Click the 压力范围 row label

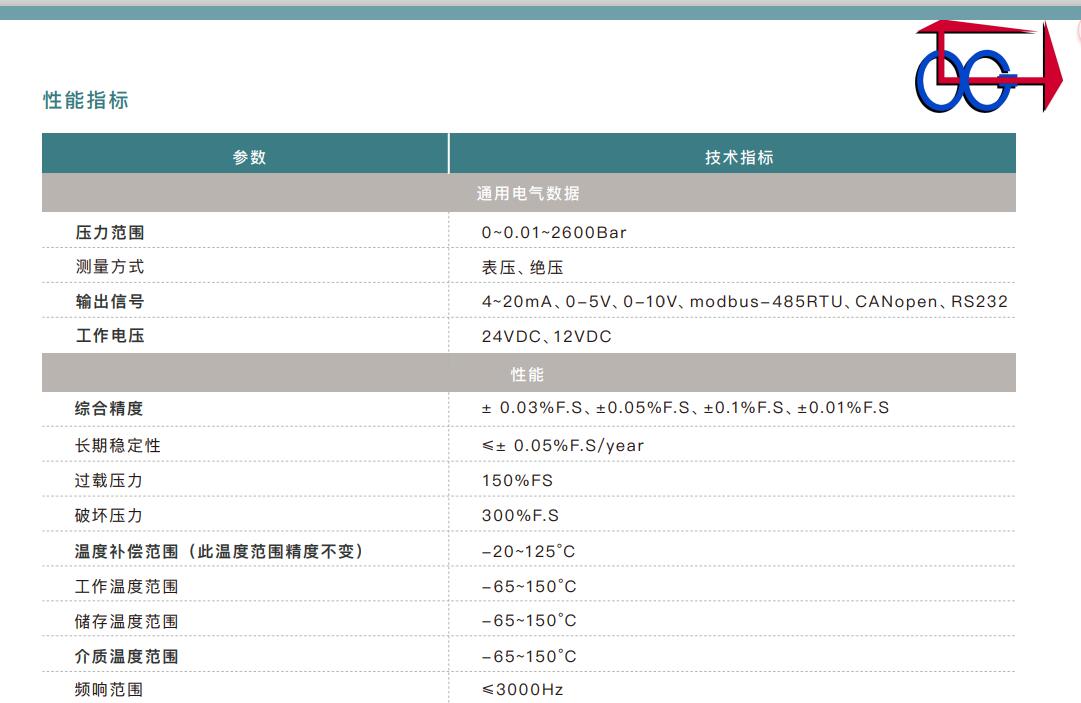(x=110, y=232)
